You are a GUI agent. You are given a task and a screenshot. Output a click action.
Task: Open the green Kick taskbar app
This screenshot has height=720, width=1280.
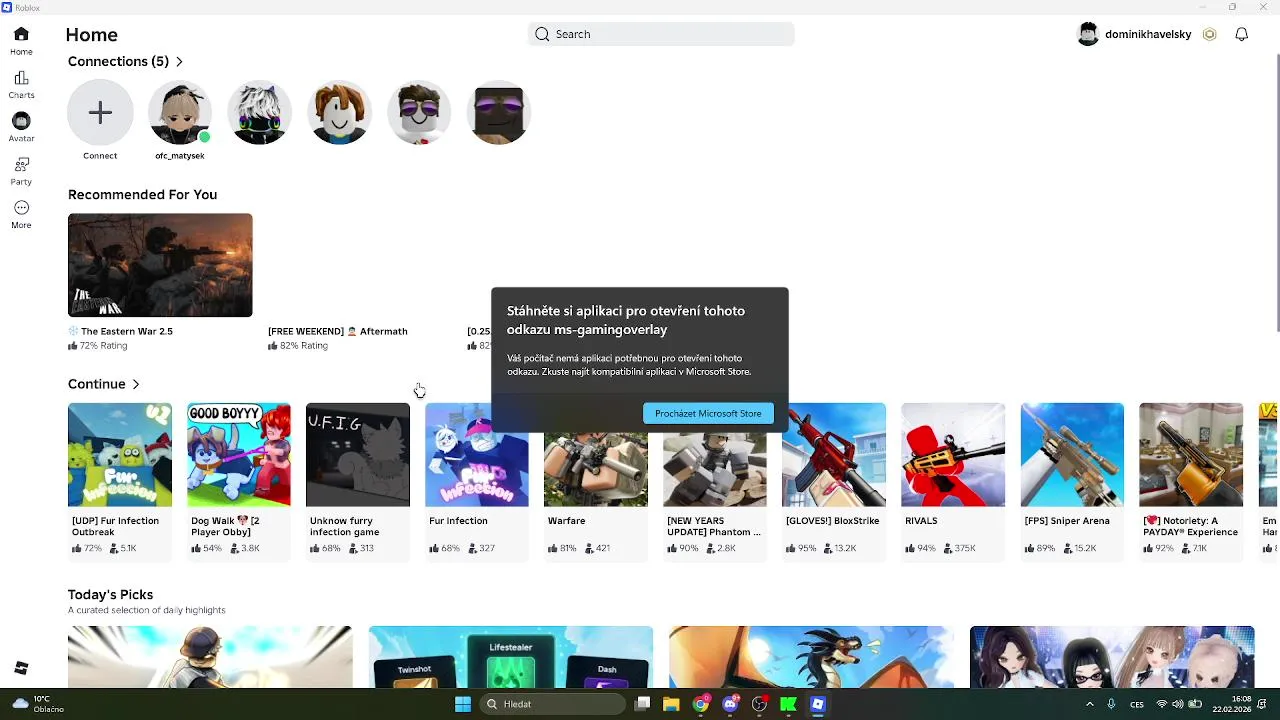[788, 704]
